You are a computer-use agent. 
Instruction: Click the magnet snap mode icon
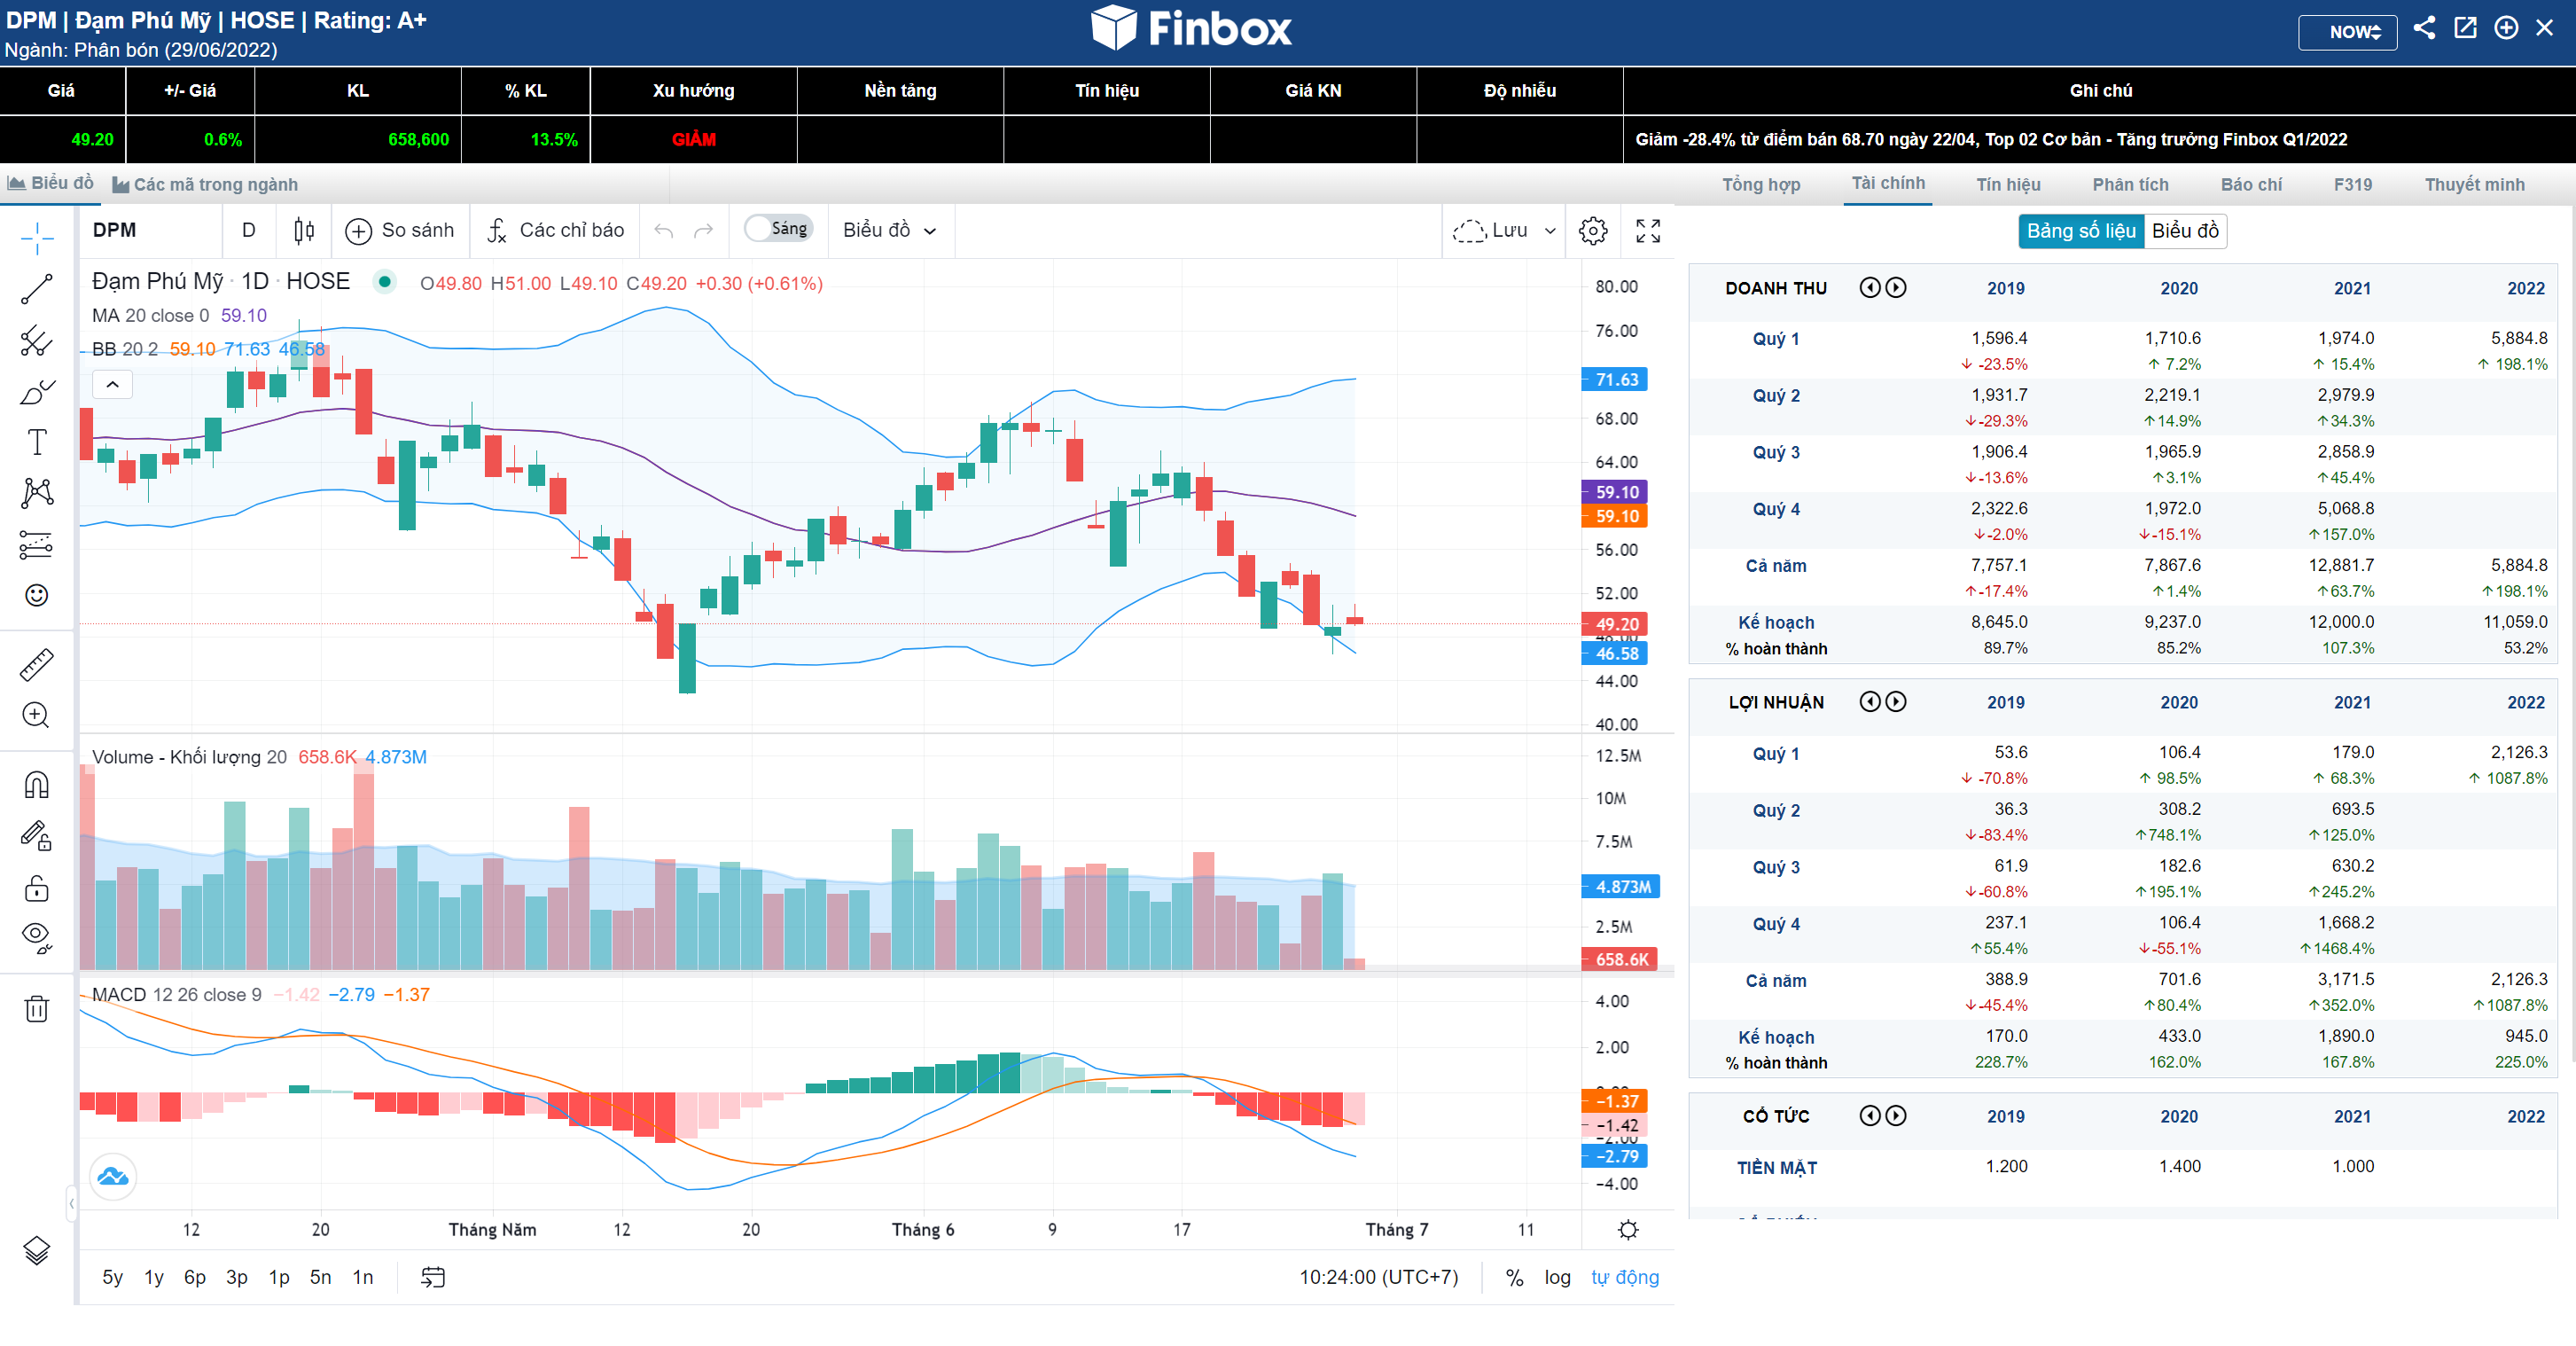click(x=37, y=785)
